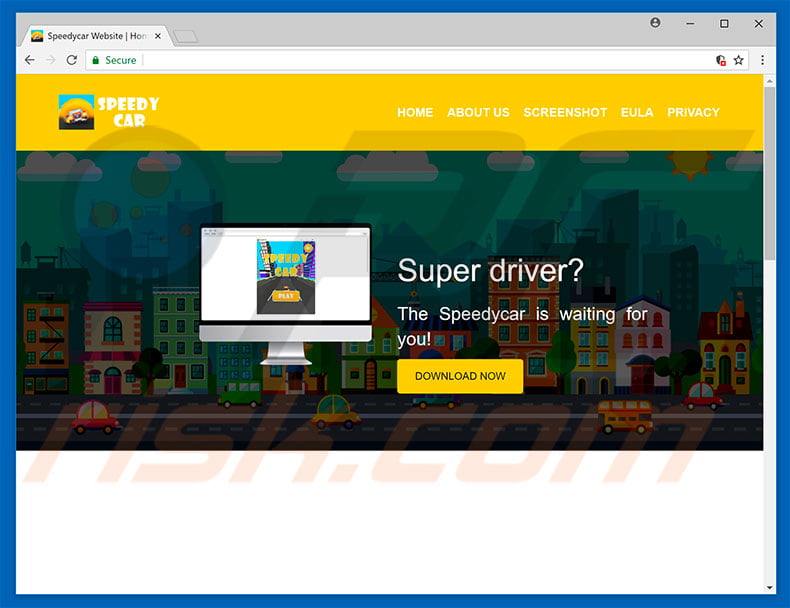This screenshot has width=790, height=608.
Task: Reload the page with refresh icon
Action: point(72,60)
